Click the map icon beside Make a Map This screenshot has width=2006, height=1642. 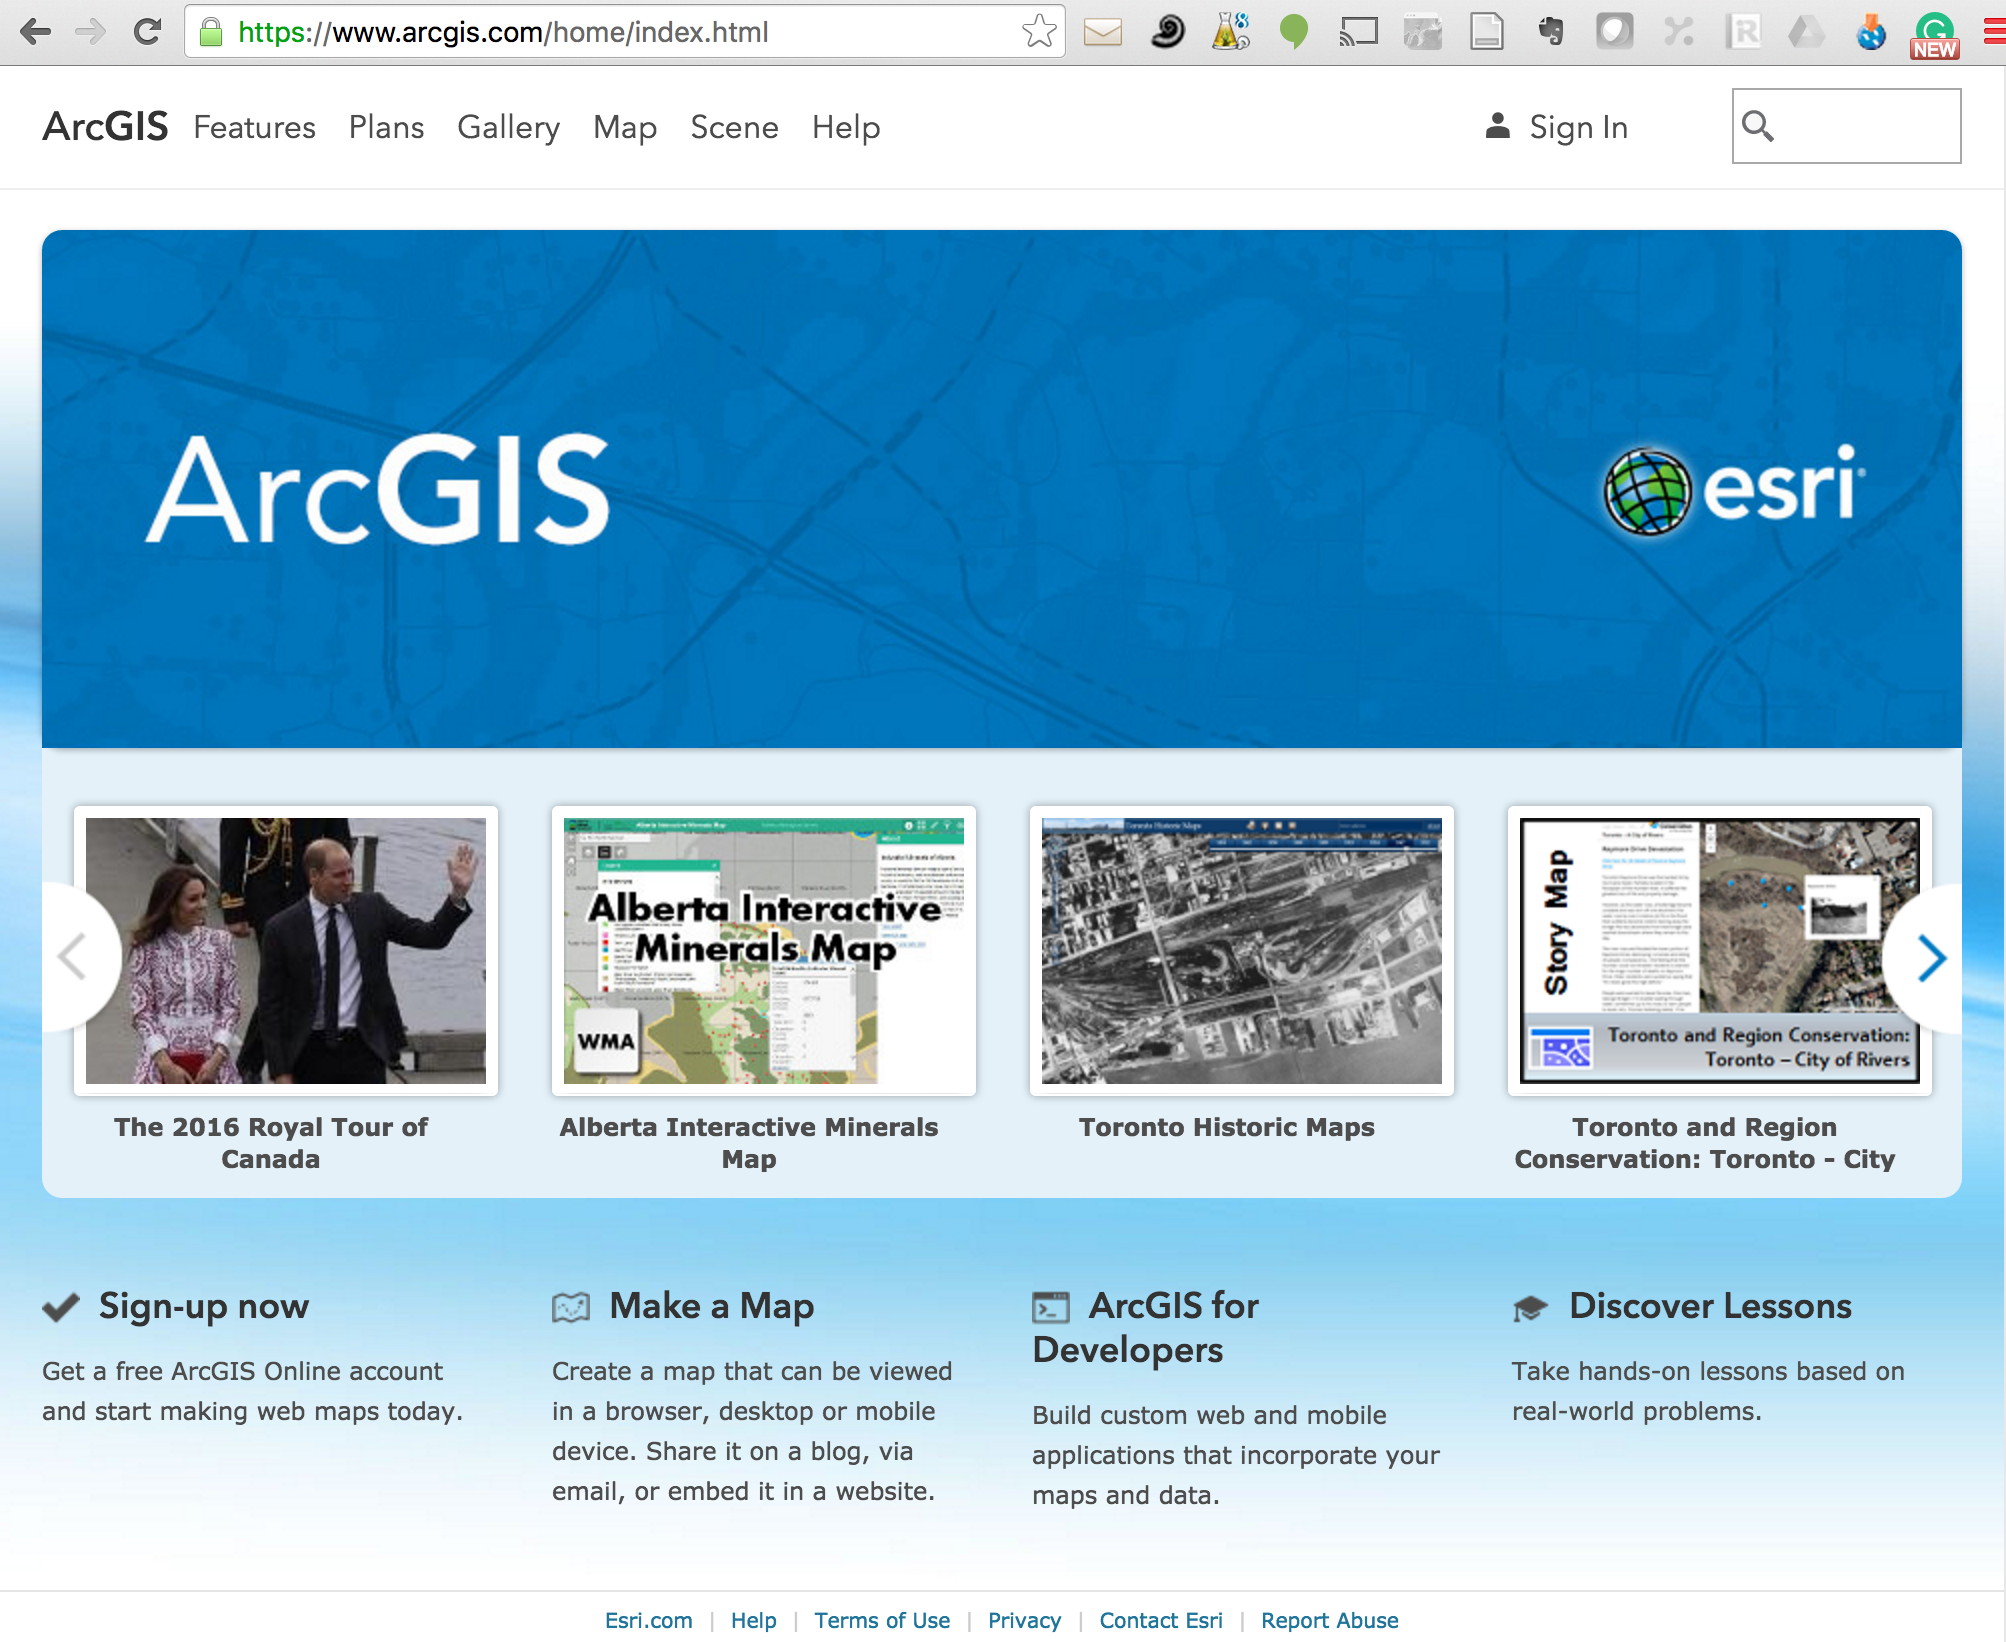(x=571, y=1307)
